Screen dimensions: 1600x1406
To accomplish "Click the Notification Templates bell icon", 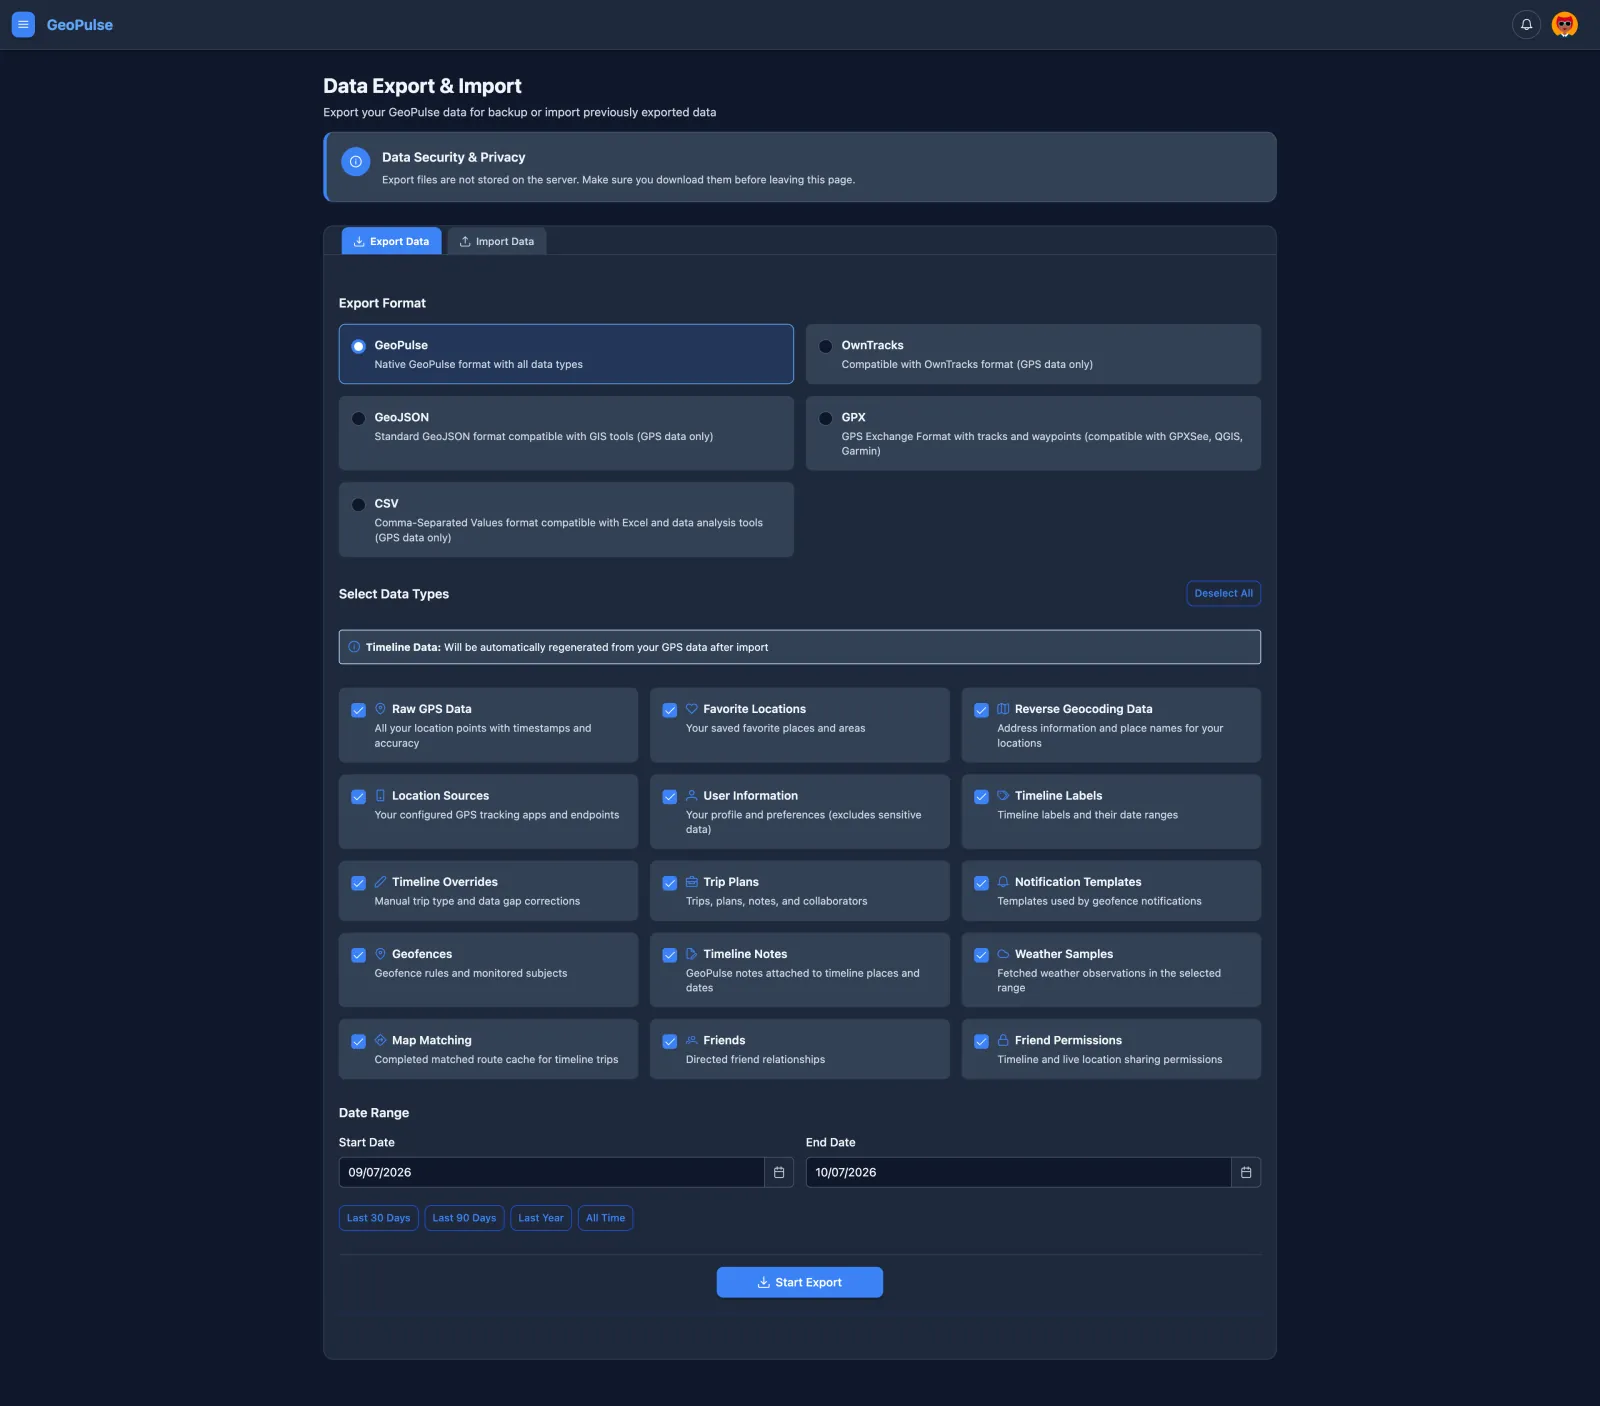I will (x=1003, y=882).
